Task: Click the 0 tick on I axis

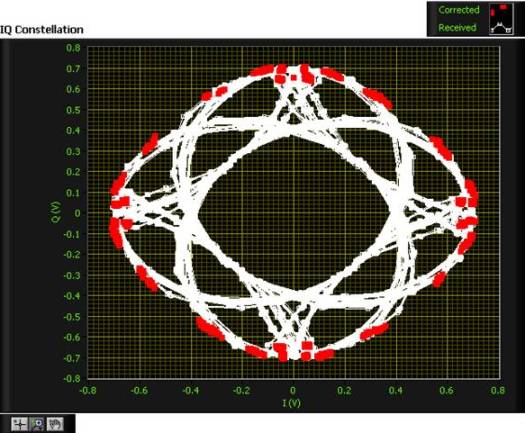Action: (293, 390)
